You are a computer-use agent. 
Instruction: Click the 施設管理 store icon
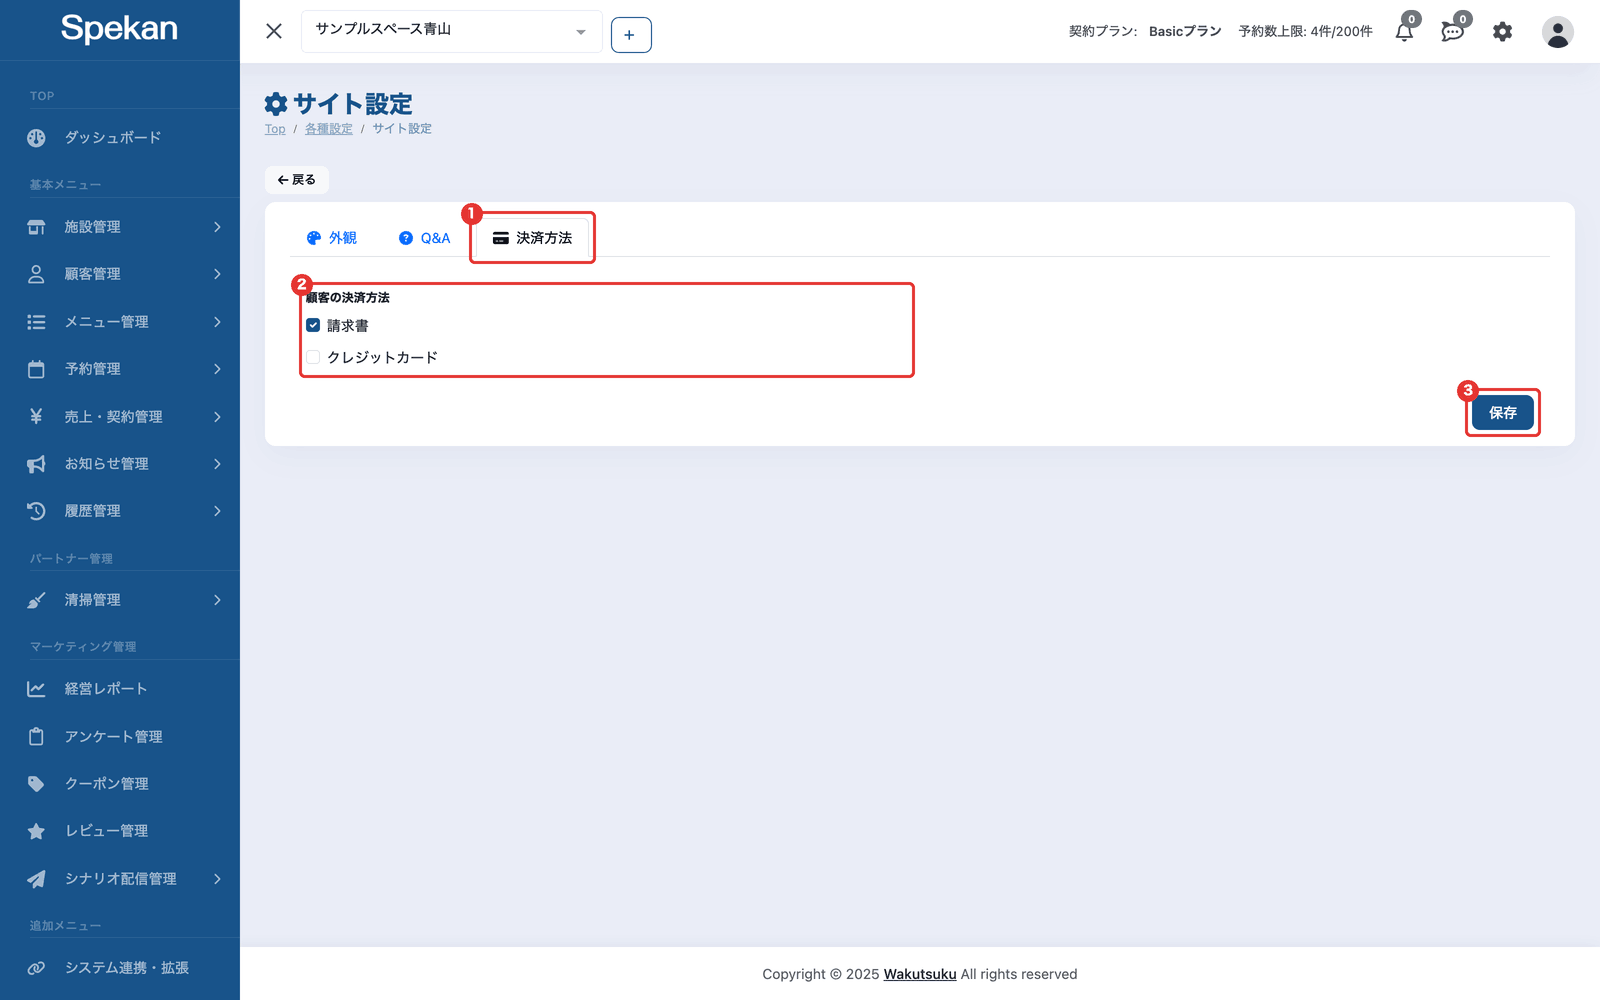click(x=36, y=227)
